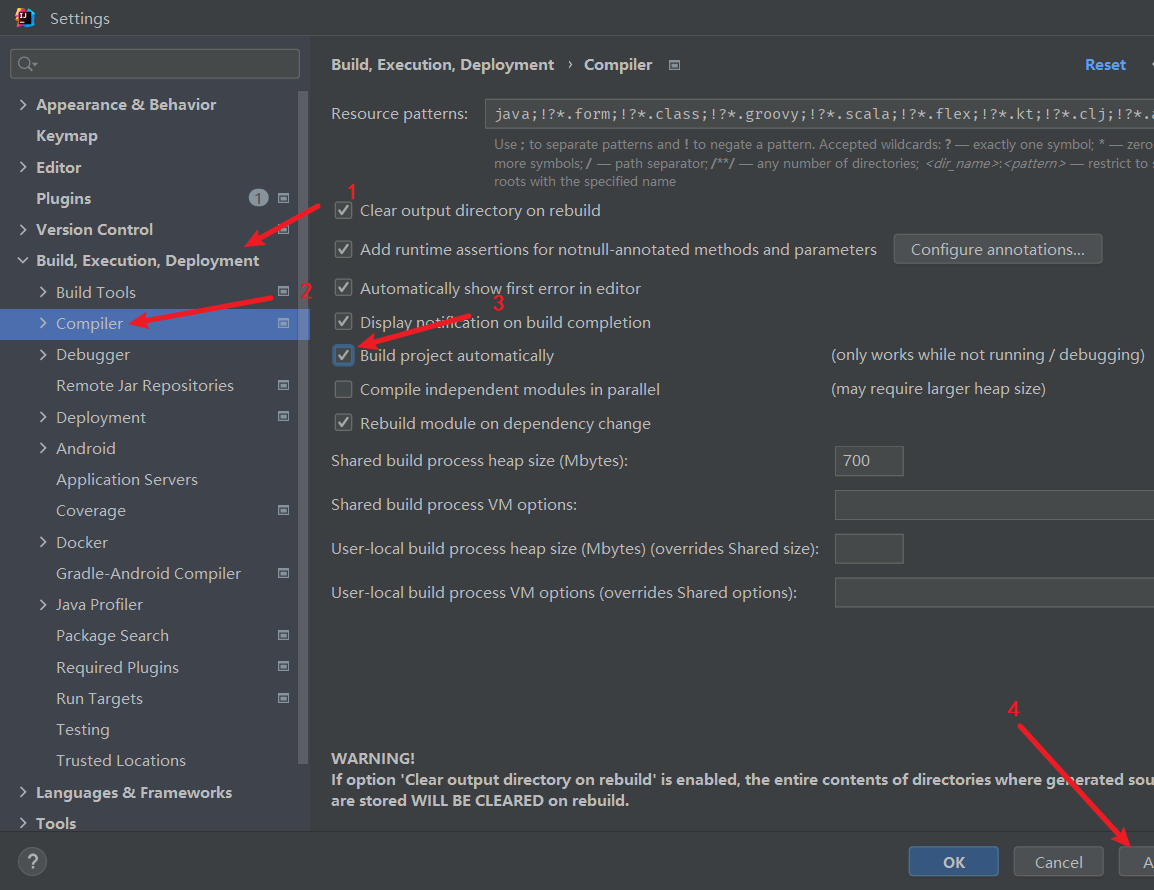Click Resource patterns input field
The image size is (1154, 890).
[x=819, y=114]
